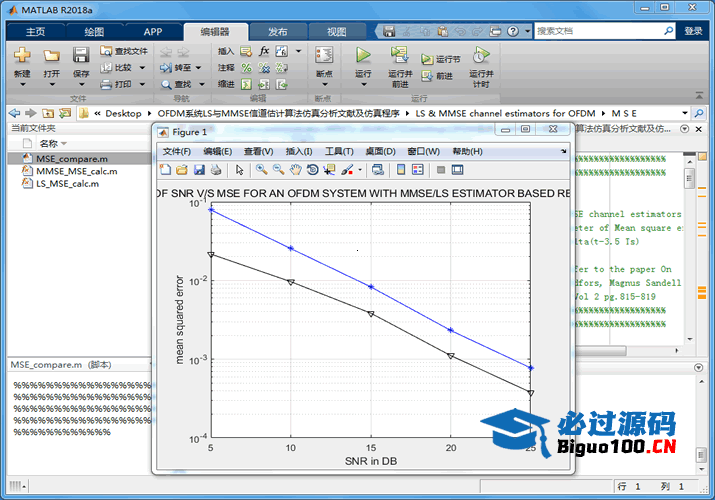This screenshot has width=715, height=500.
Task: Switch to the View (视图) tab
Action: click(337, 31)
